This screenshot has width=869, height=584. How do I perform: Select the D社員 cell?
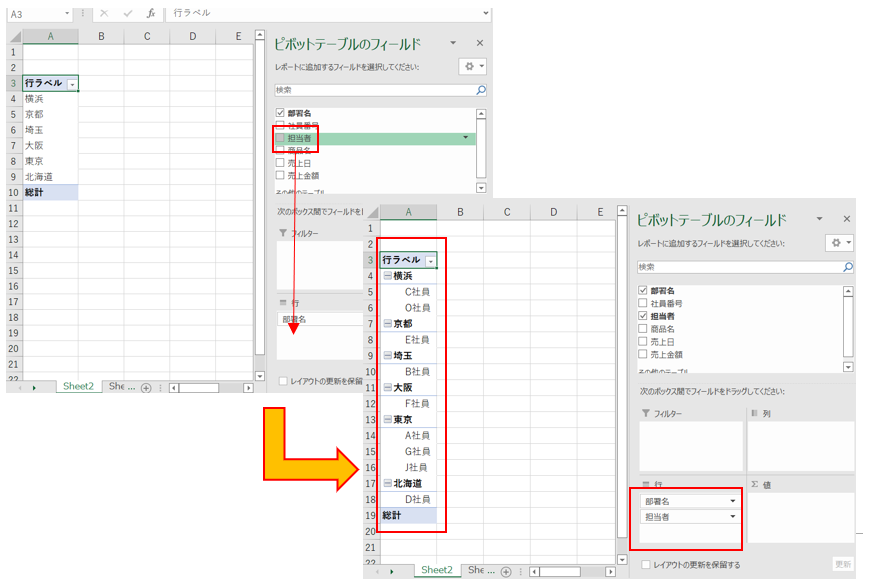417,499
